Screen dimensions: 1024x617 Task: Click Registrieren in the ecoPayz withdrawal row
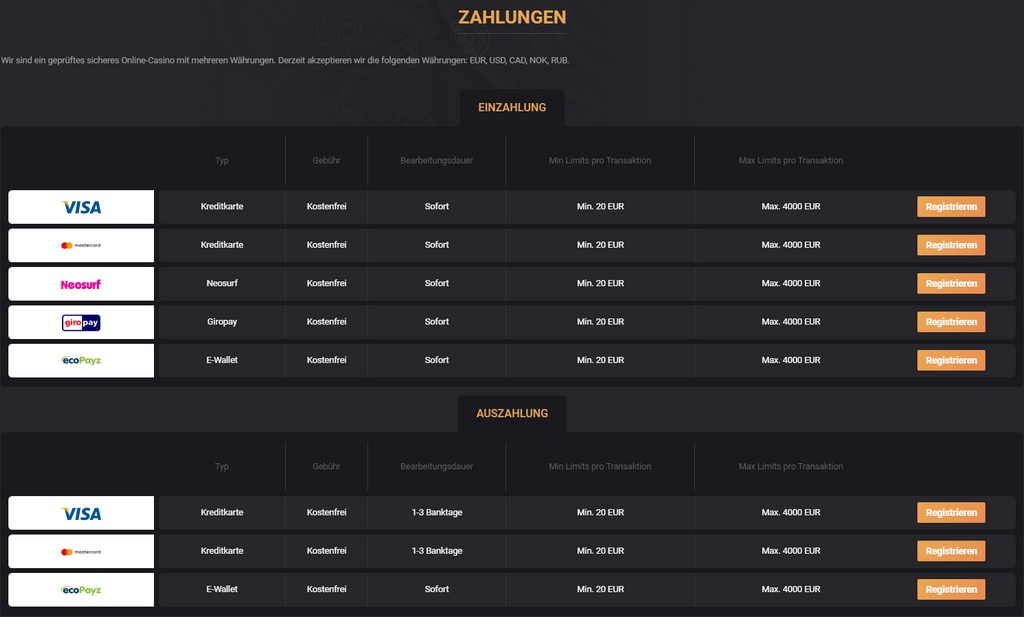pyautogui.click(x=951, y=590)
